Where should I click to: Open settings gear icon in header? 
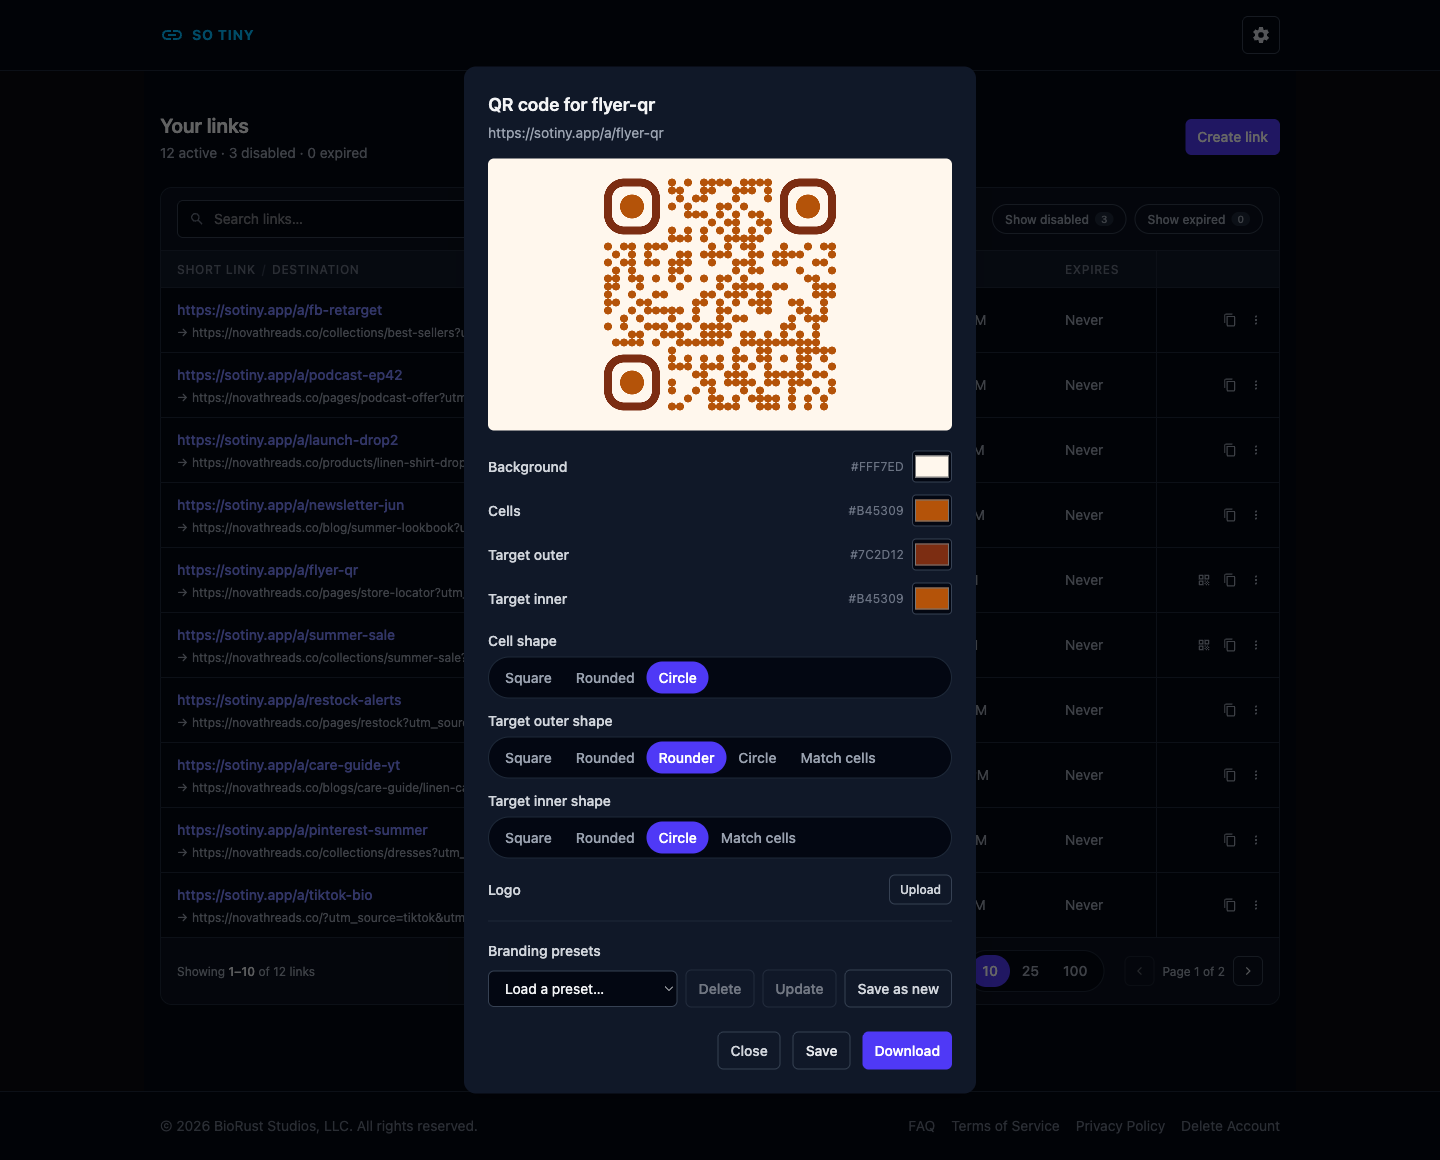tap(1261, 35)
